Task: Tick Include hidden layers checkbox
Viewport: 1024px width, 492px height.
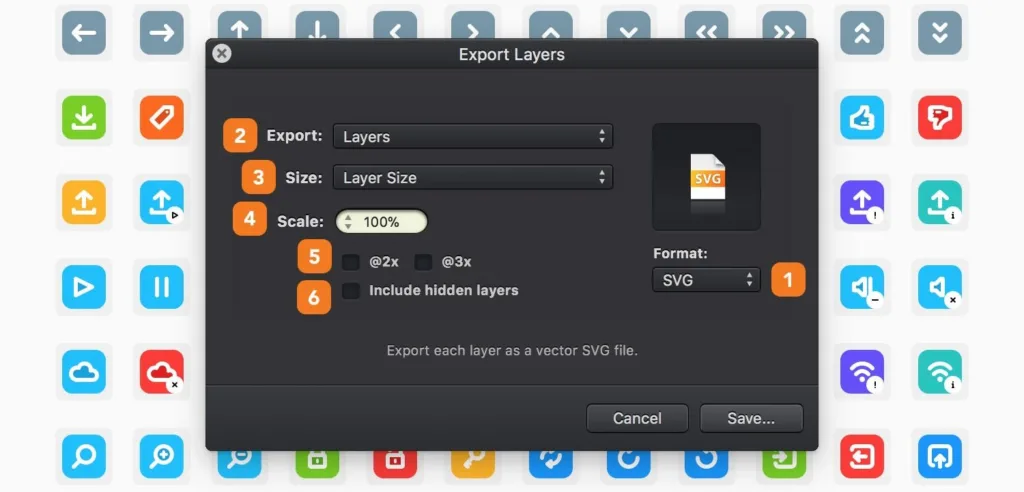Action: [351, 291]
